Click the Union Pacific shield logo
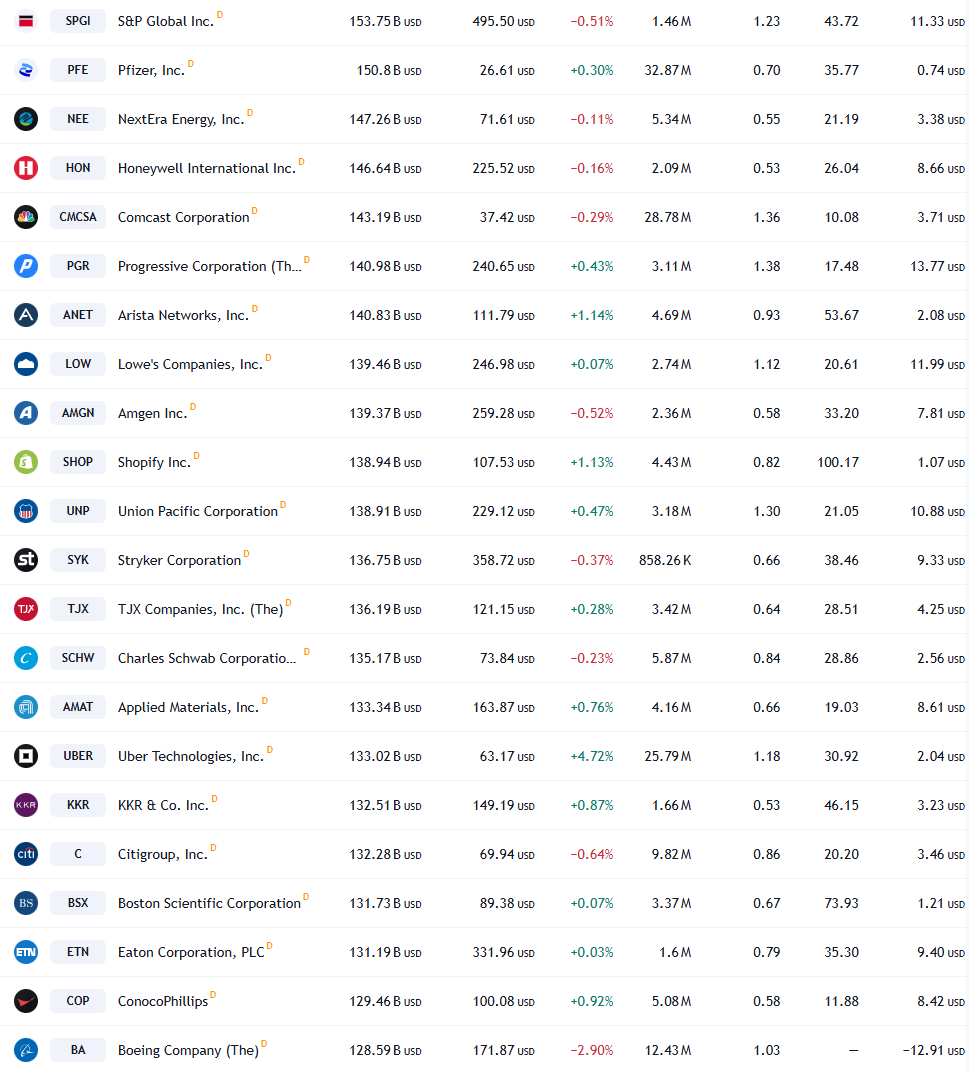This screenshot has width=969, height=1071. 26,511
